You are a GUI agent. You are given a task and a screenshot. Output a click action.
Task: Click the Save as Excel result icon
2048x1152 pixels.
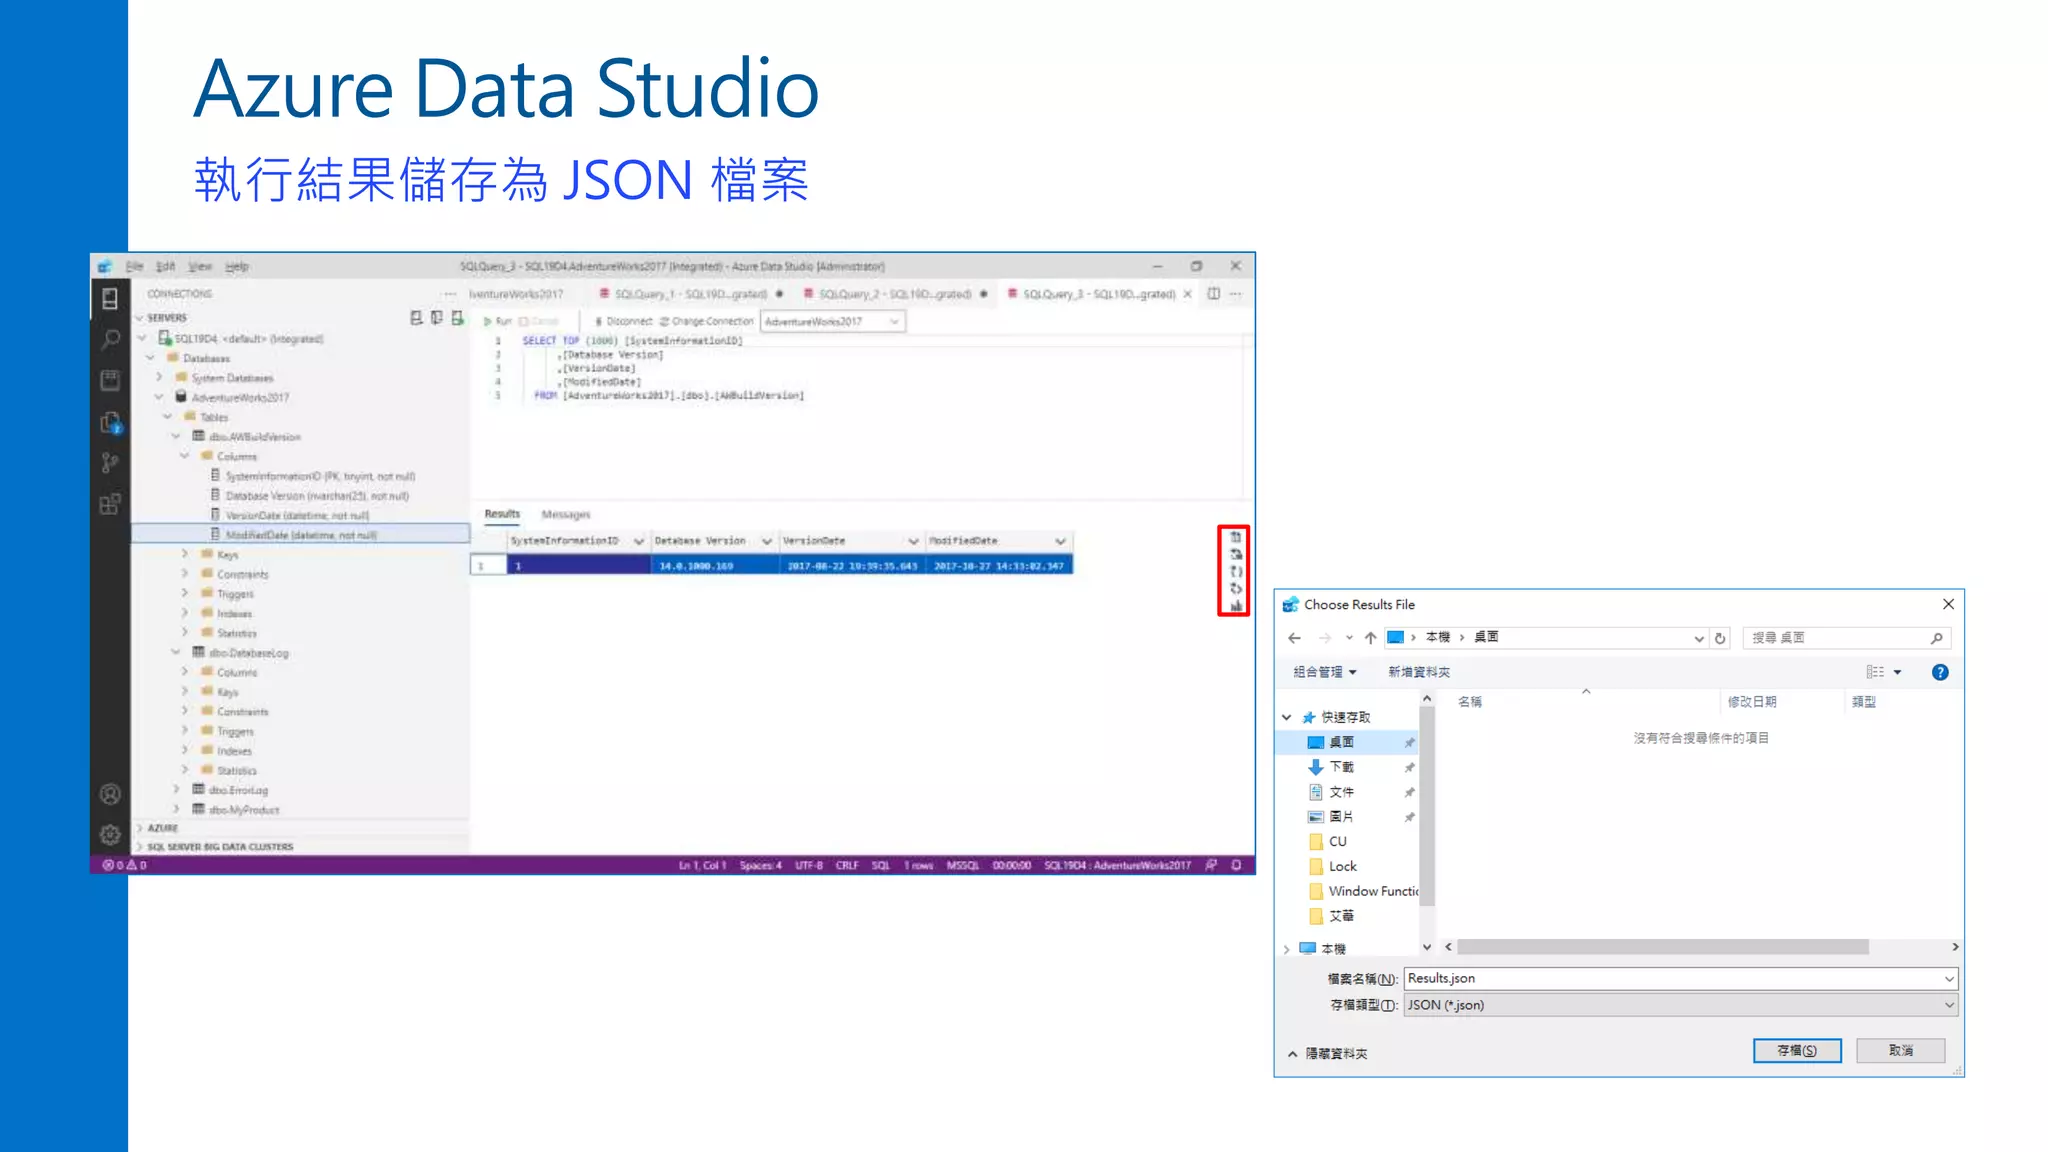point(1236,554)
